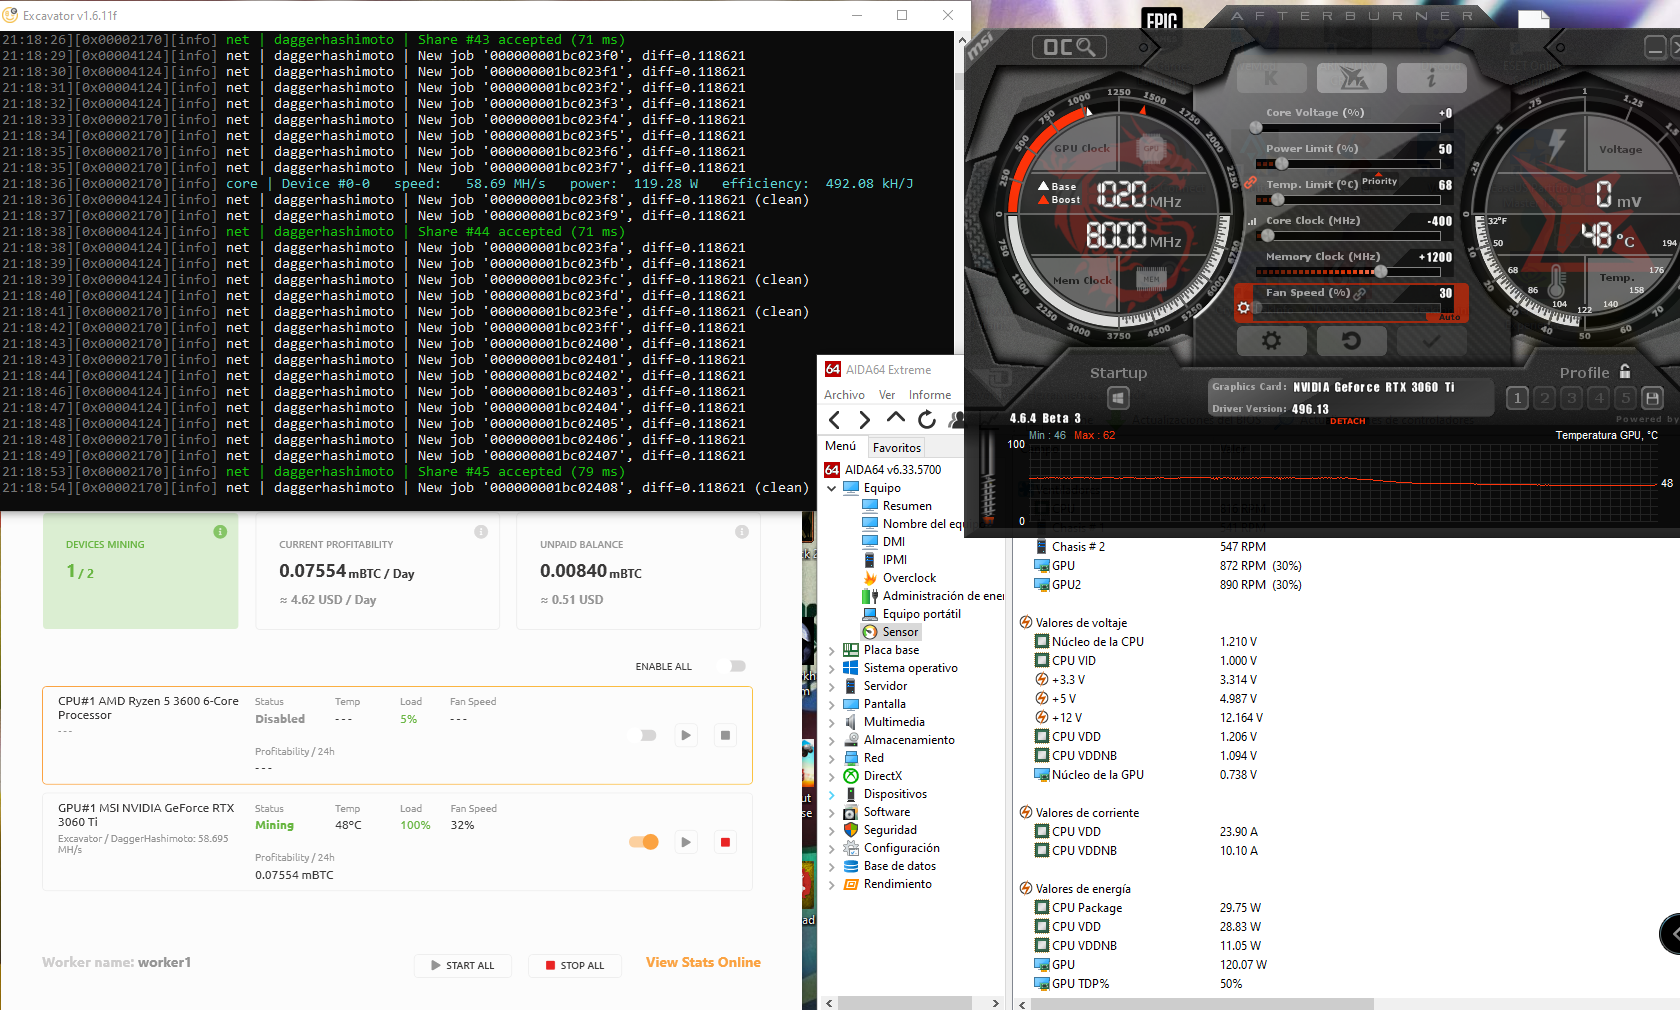Adjust the Temp. Limit slider
The height and width of the screenshot is (1010, 1680).
[x=1347, y=200]
